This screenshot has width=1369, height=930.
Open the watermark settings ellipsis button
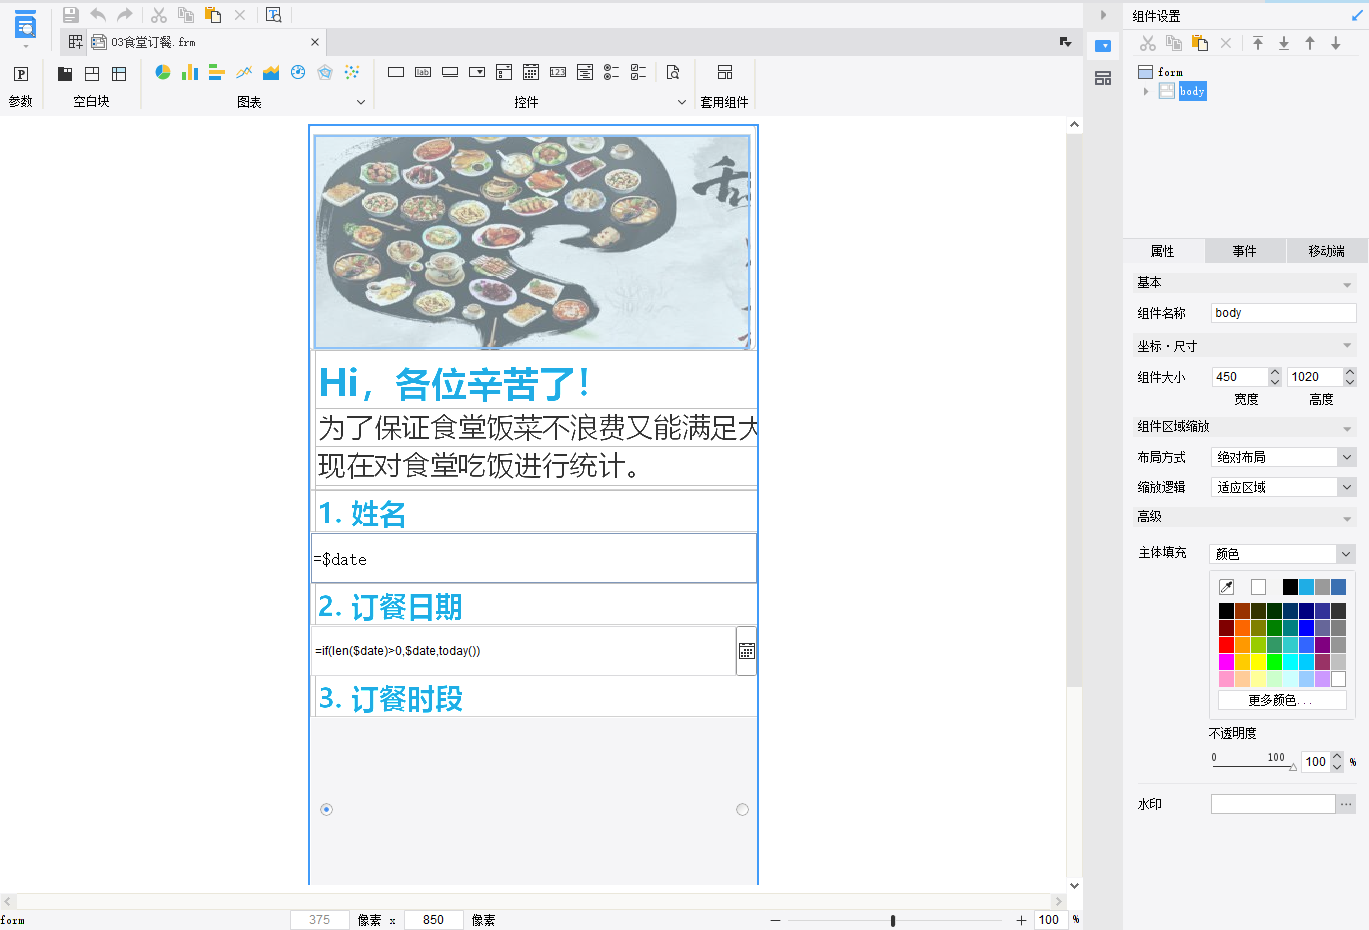pos(1346,804)
